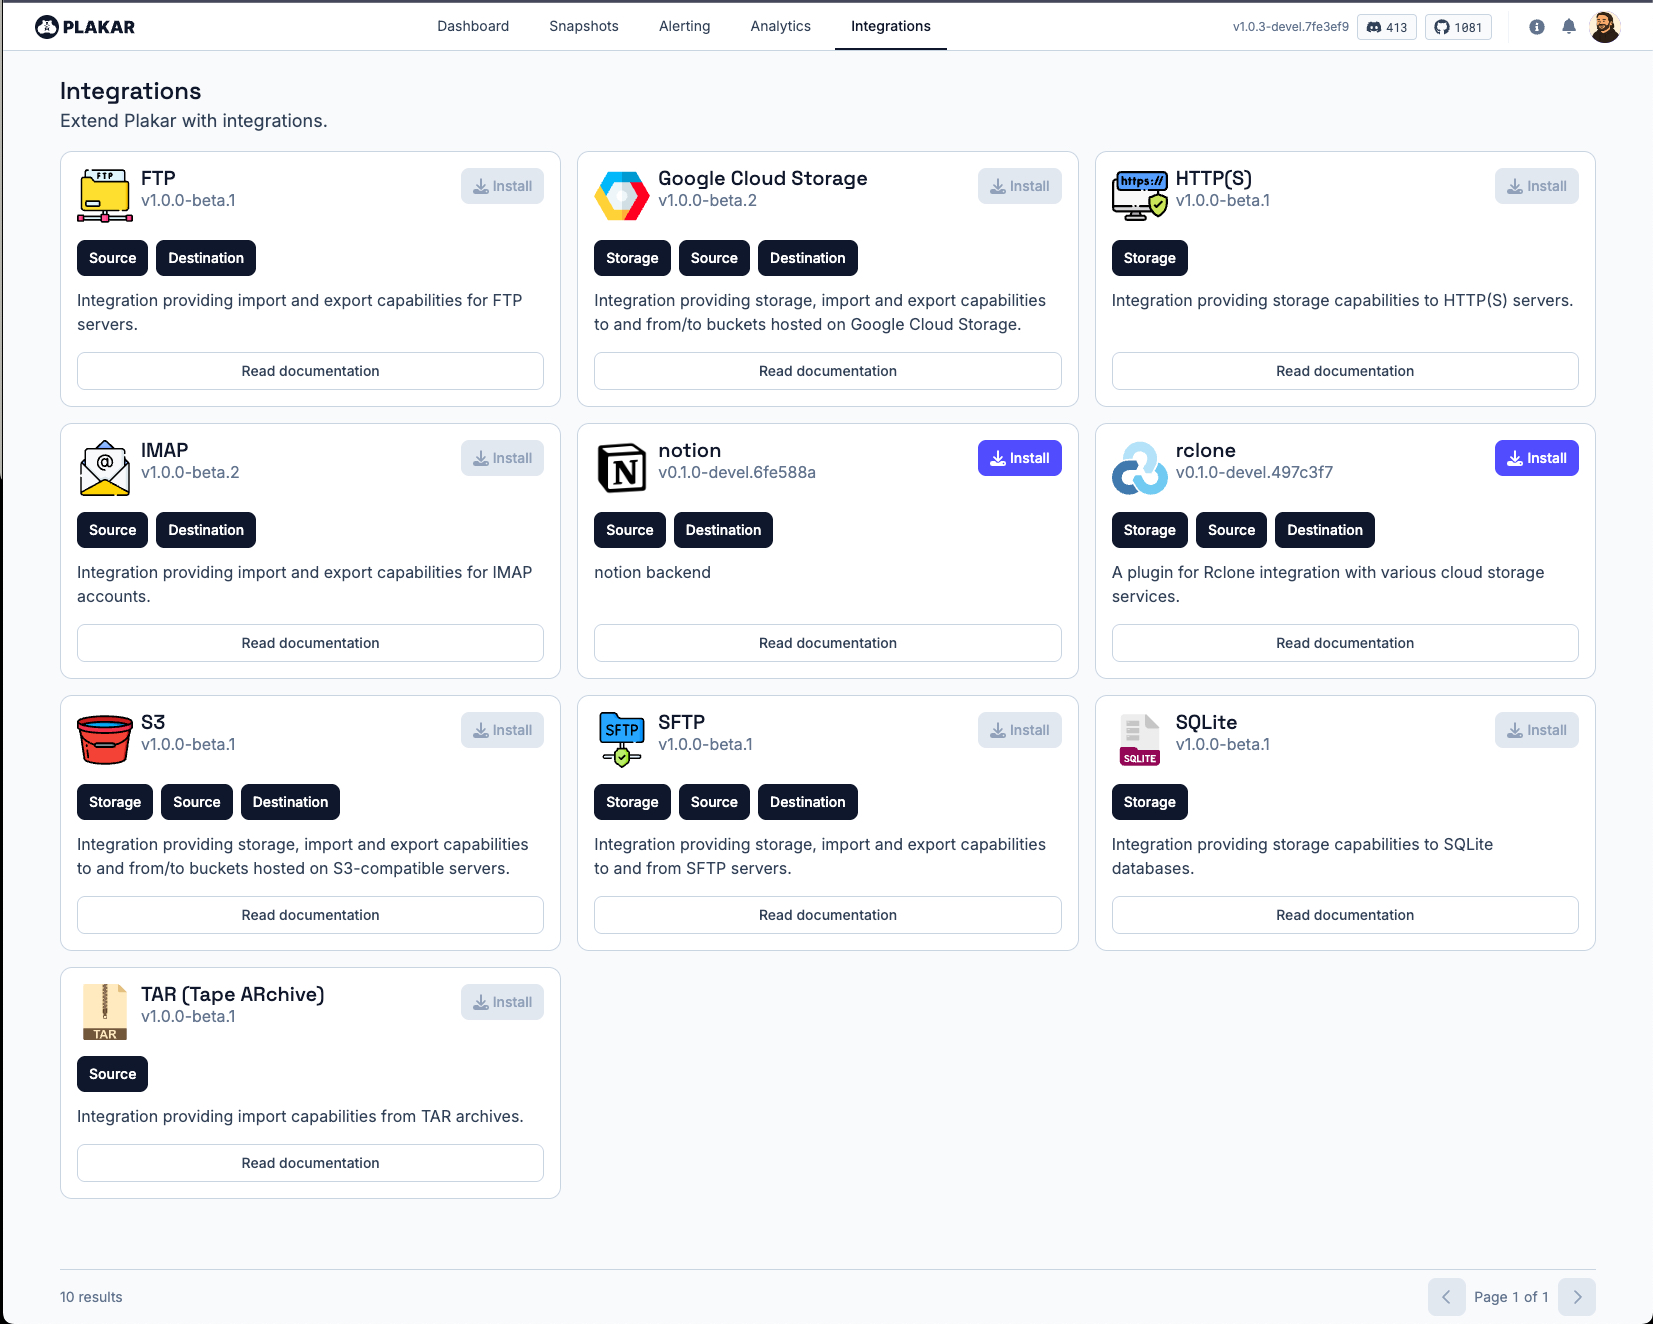Click the rclone cloud logo icon
The width and height of the screenshot is (1653, 1324).
coord(1139,468)
